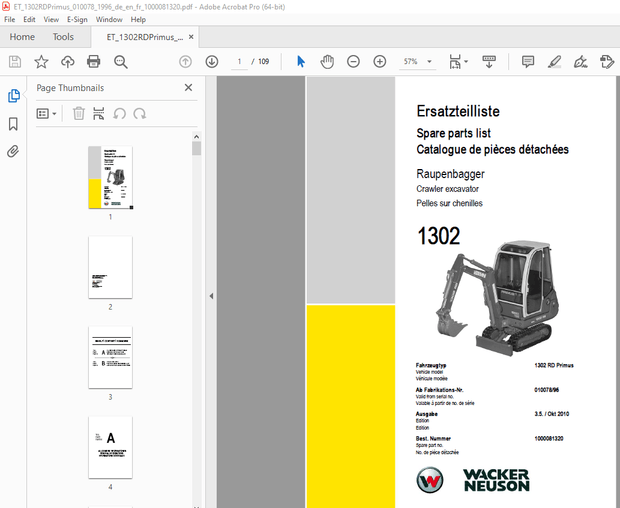Select page 1 thumbnail
Image resolution: width=620 pixels, height=508 pixels.
click(x=110, y=177)
